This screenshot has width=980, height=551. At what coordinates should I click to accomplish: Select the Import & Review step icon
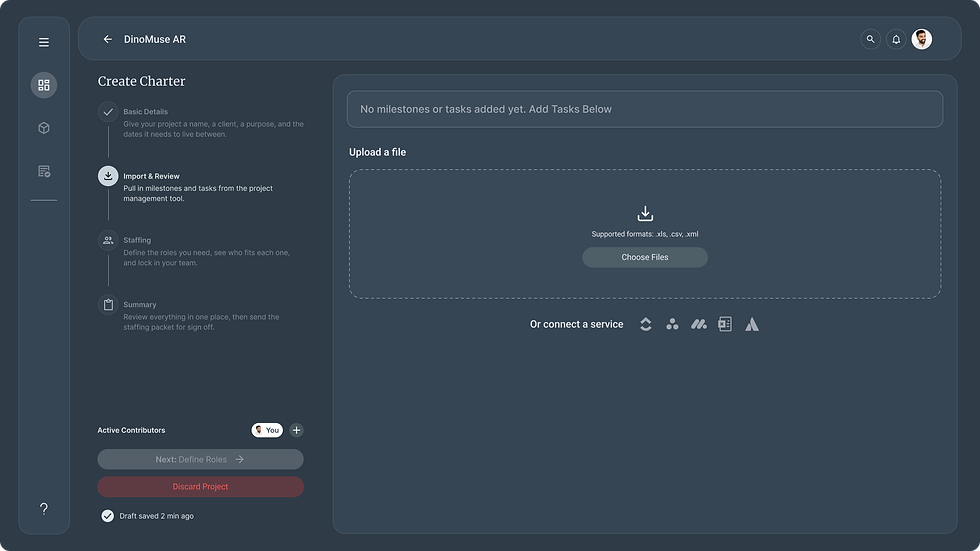click(108, 176)
